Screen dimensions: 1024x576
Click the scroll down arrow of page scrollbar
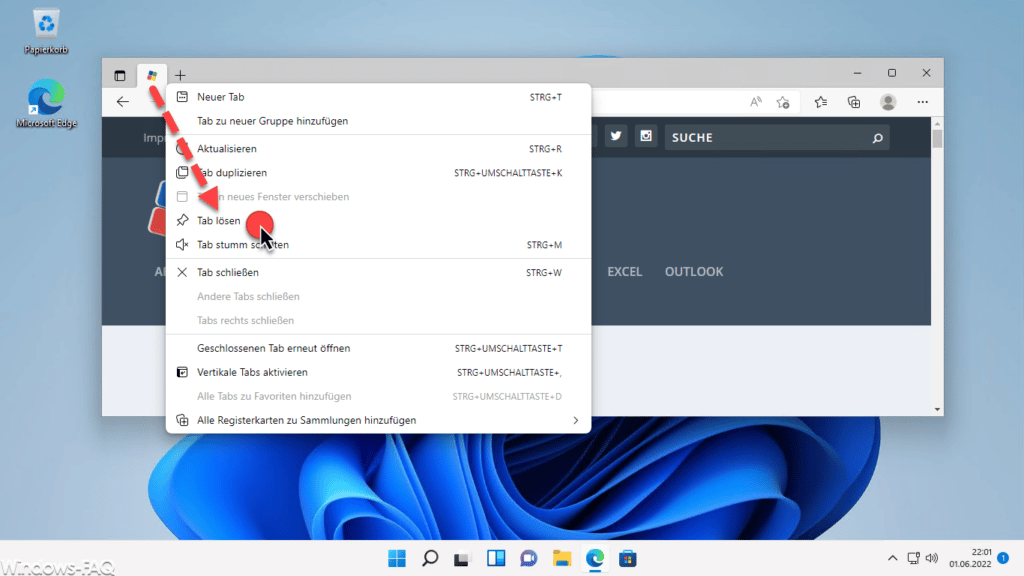[x=937, y=409]
